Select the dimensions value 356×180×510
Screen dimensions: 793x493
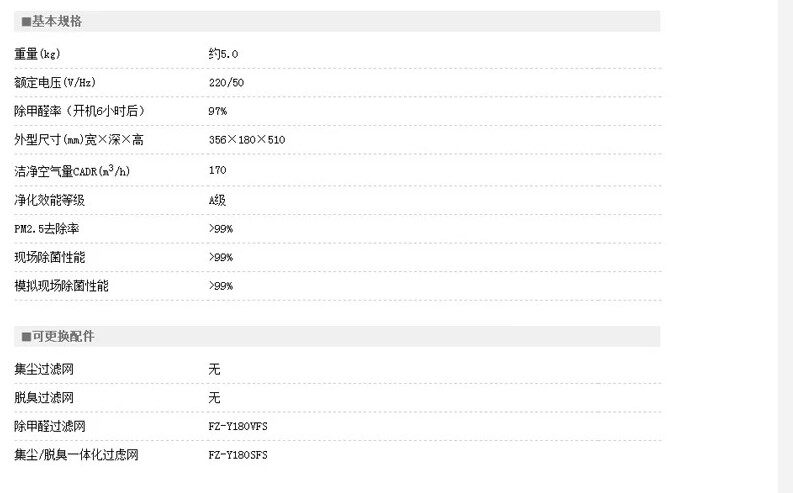click(247, 140)
